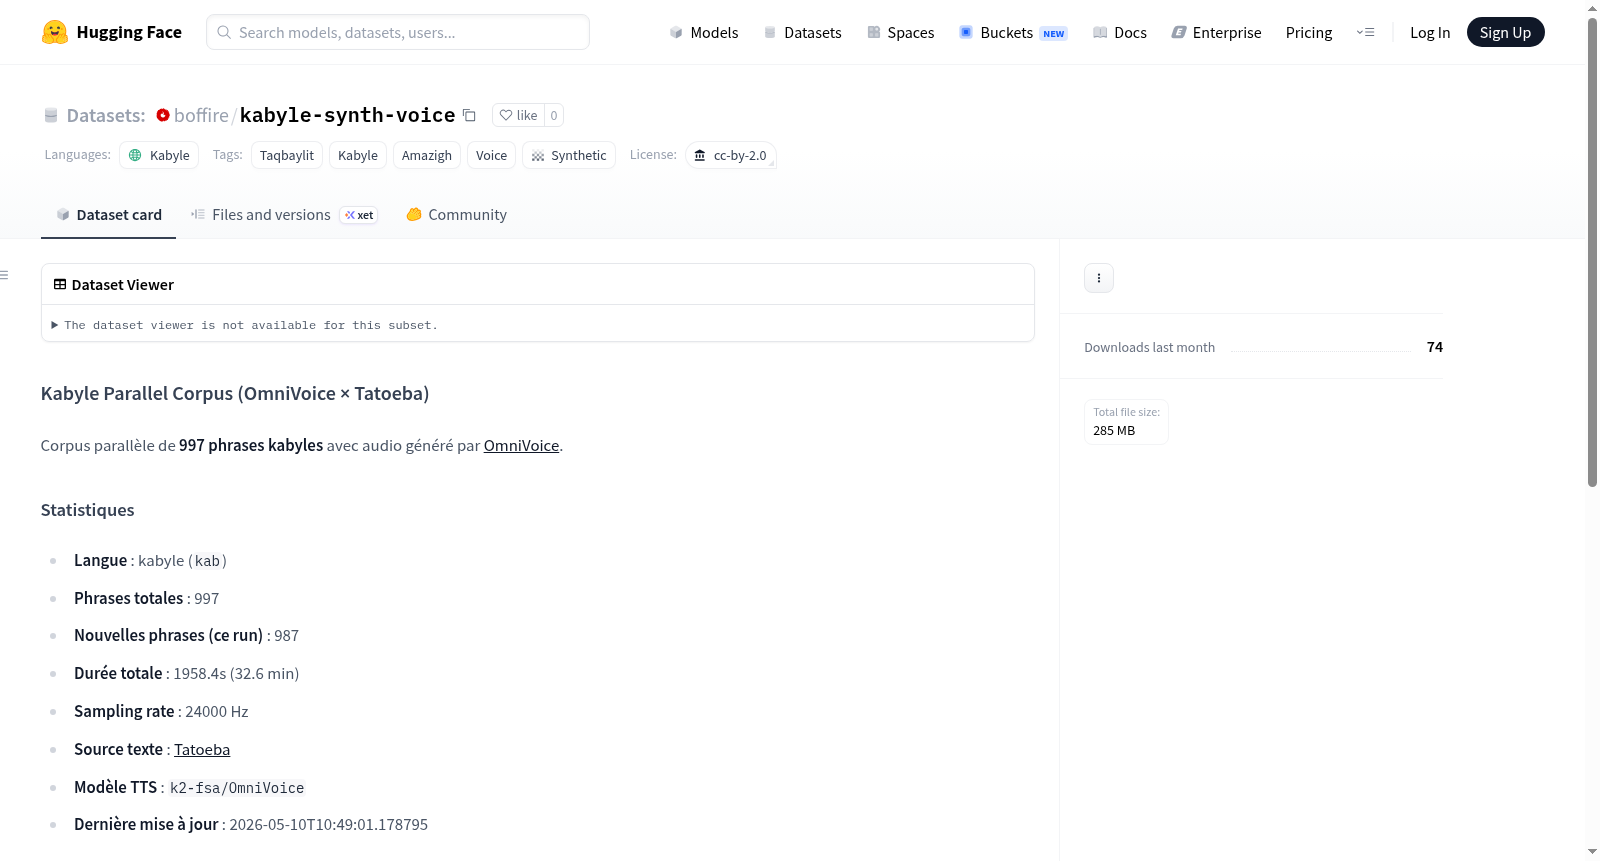The height and width of the screenshot is (861, 1600).
Task: Open the Tatoeba source link
Action: point(202,750)
